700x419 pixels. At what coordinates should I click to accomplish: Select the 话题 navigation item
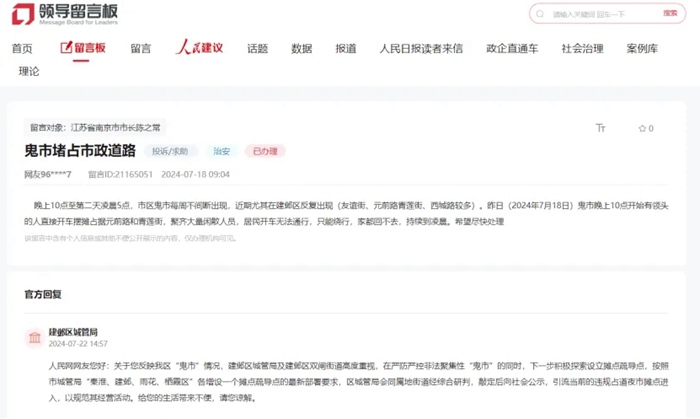258,48
